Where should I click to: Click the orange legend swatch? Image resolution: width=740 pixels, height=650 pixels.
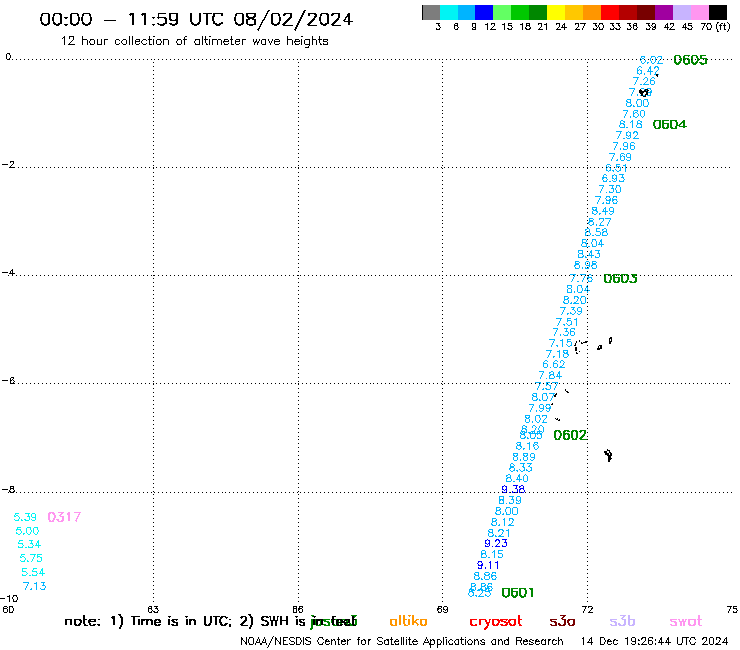click(x=591, y=12)
